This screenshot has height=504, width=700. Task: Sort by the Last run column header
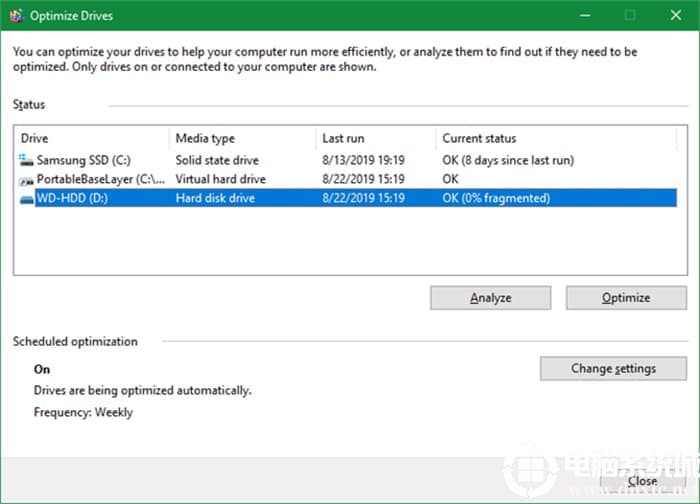coord(376,138)
